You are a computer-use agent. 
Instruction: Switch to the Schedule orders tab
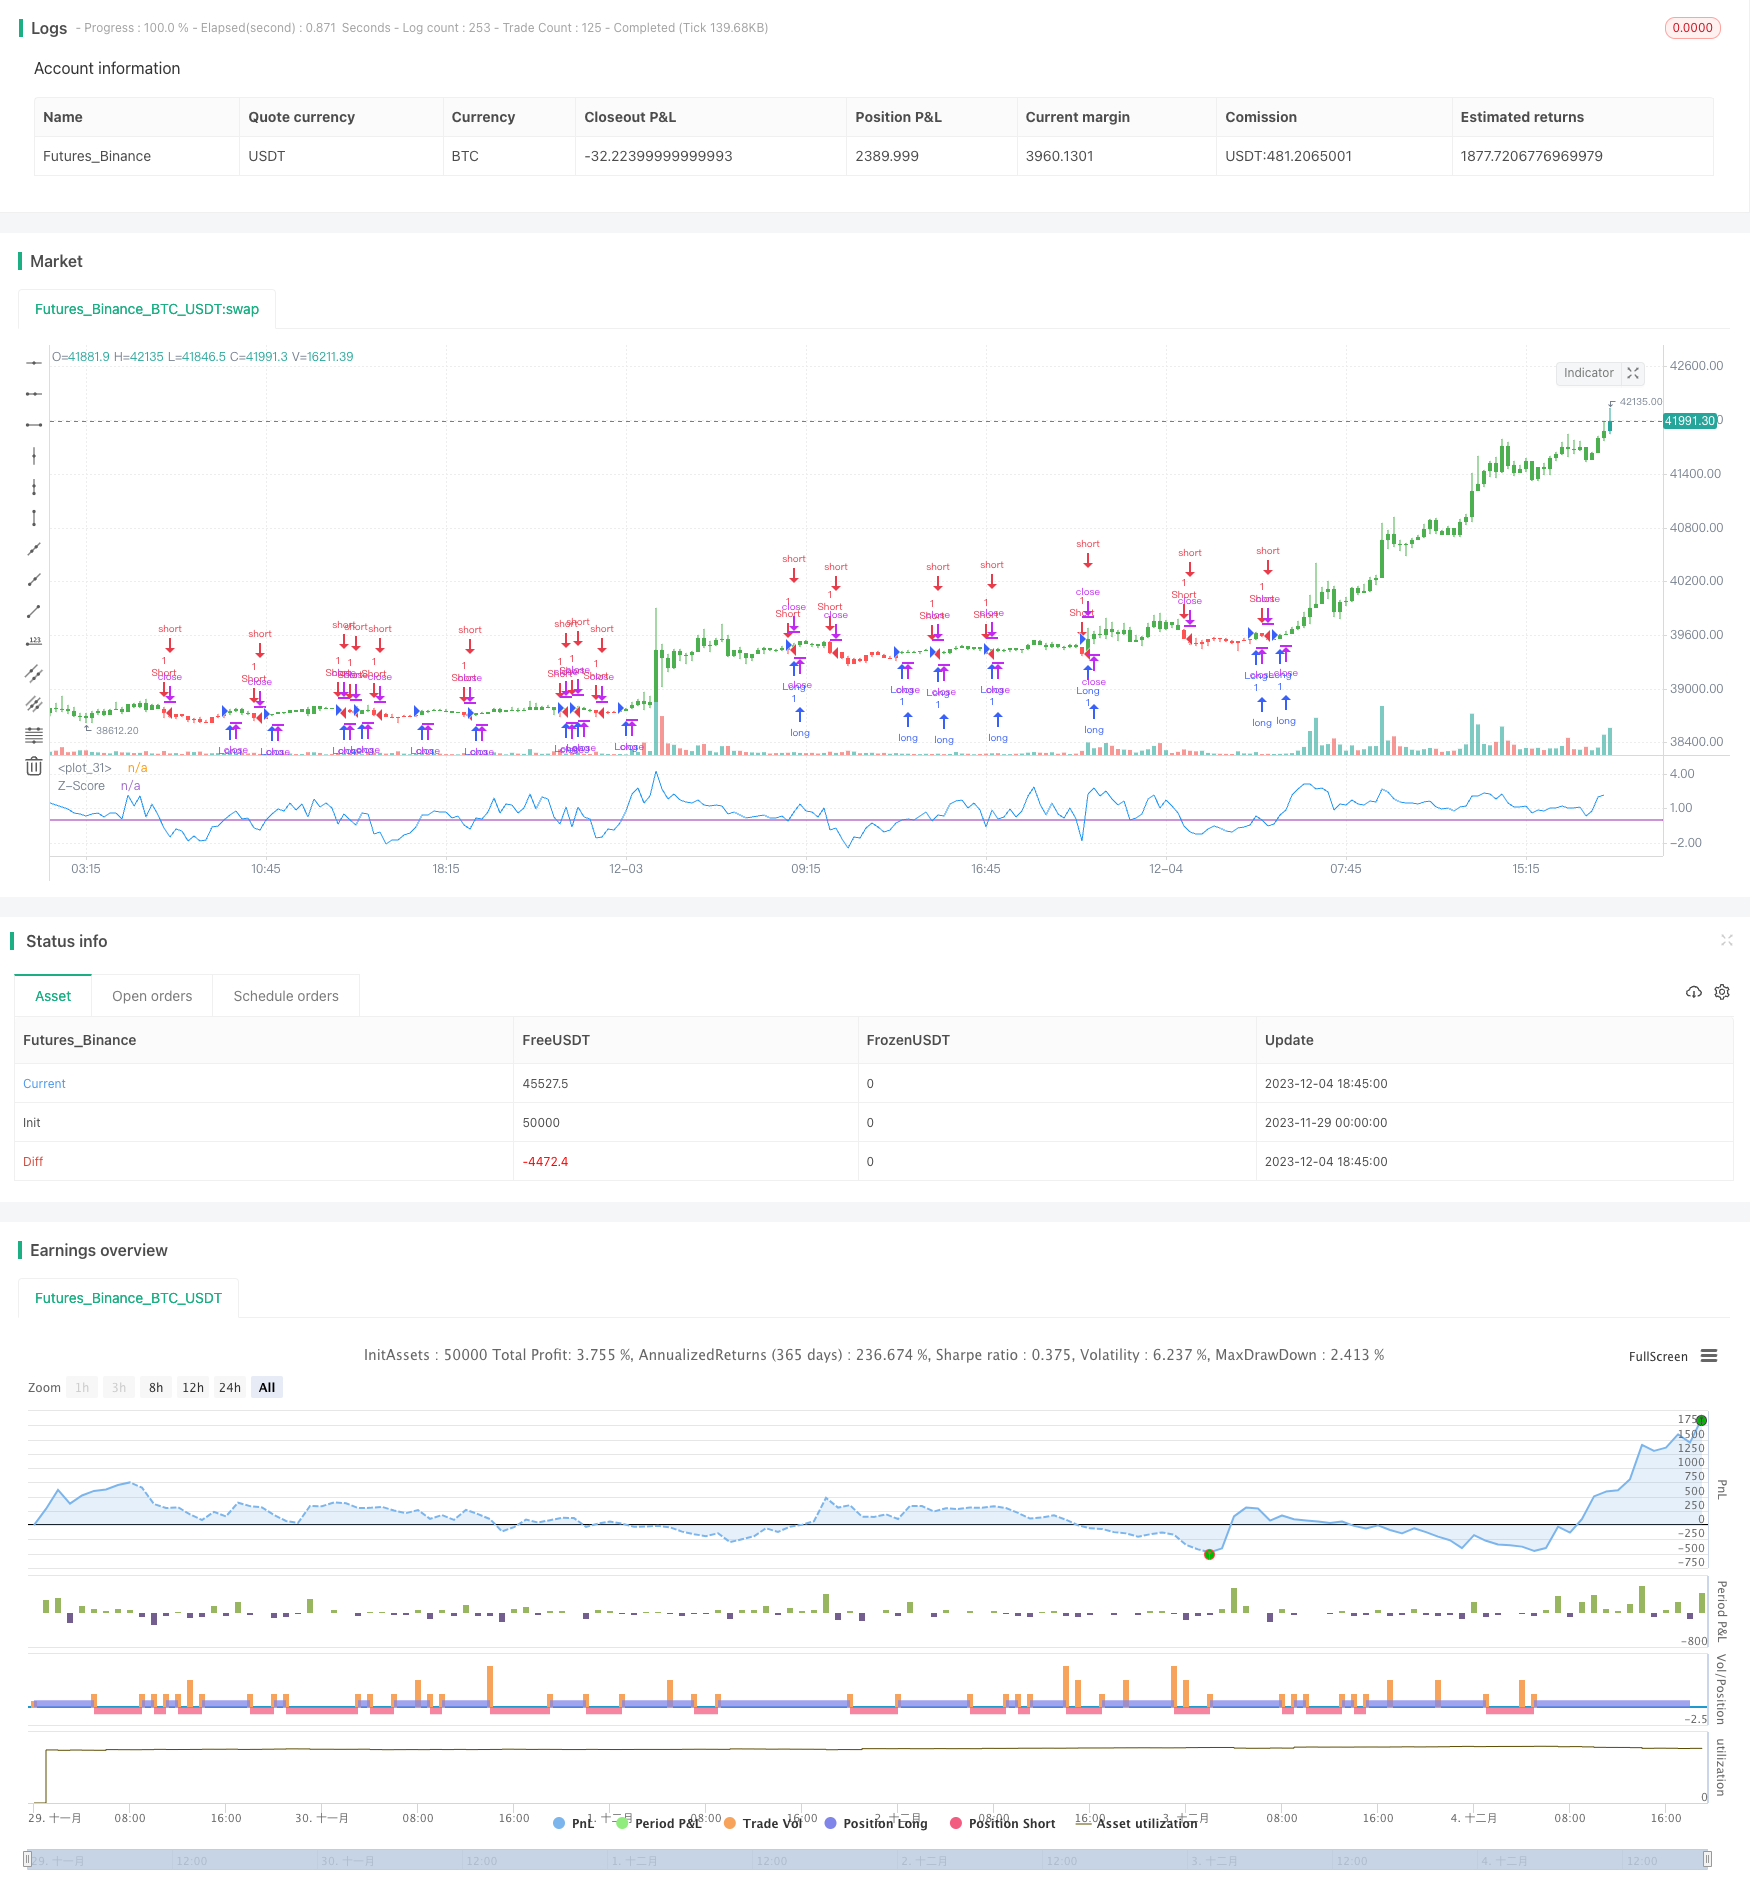[286, 996]
